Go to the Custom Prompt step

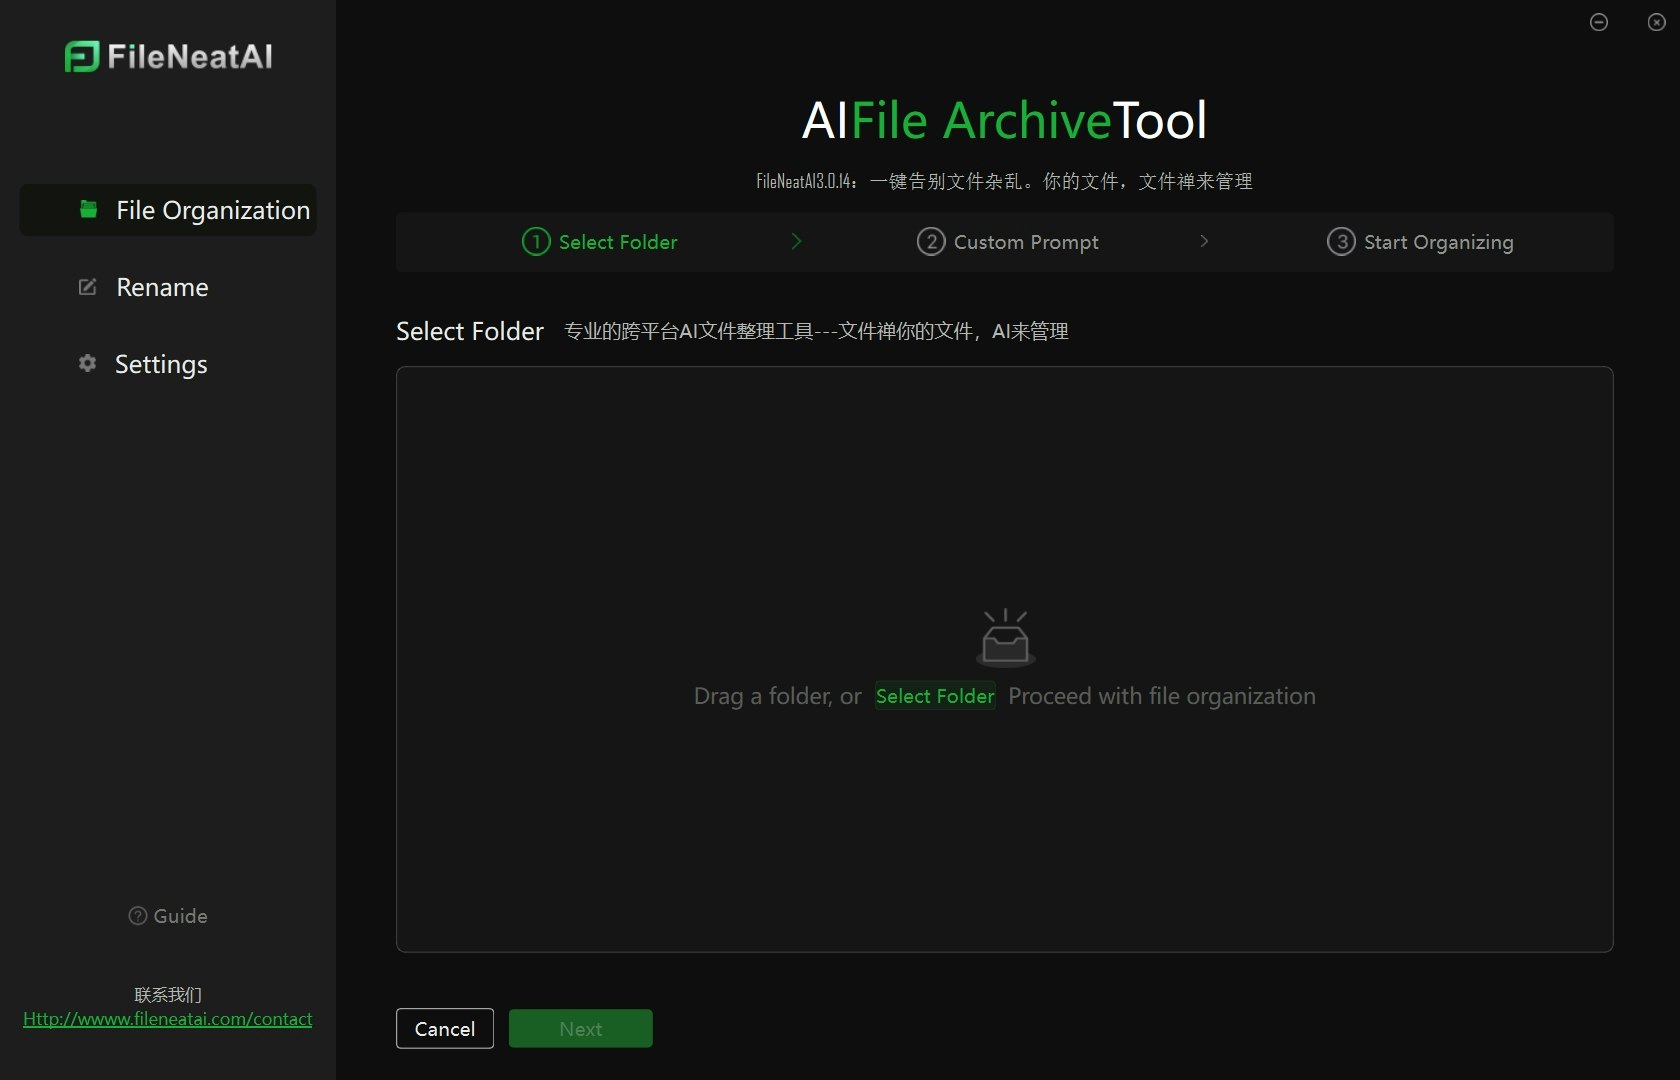1008,242
